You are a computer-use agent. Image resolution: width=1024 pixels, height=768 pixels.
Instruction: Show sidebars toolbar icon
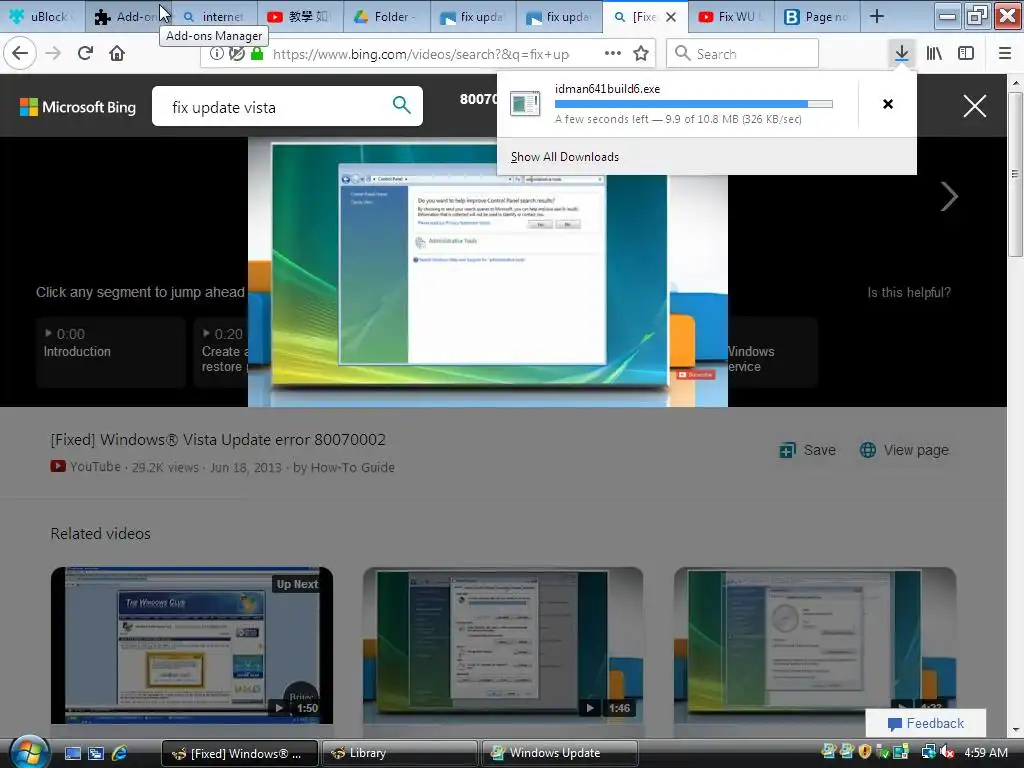(x=966, y=54)
